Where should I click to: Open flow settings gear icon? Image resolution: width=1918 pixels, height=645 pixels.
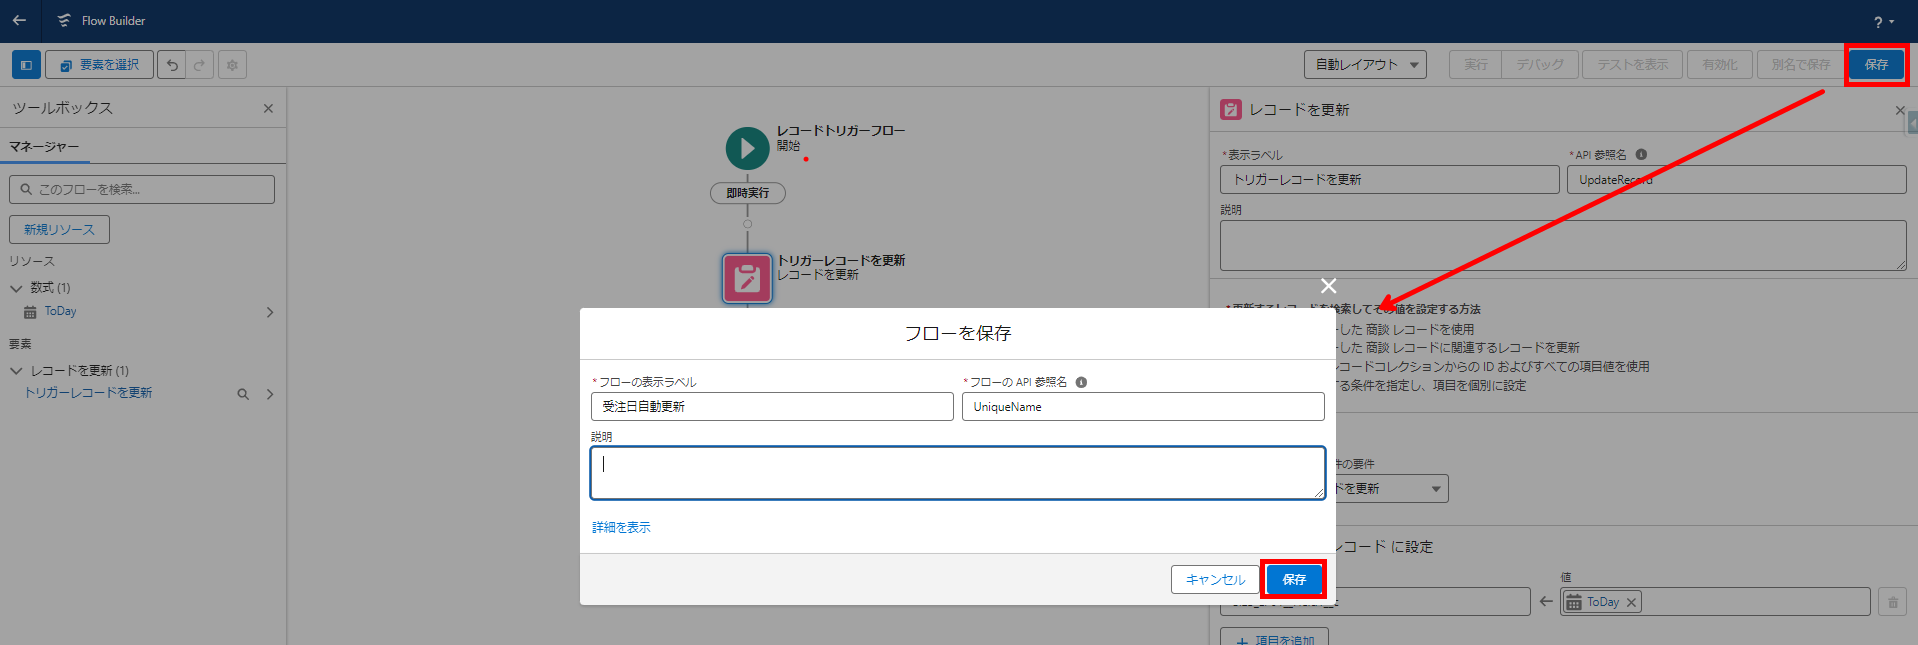[x=232, y=65]
